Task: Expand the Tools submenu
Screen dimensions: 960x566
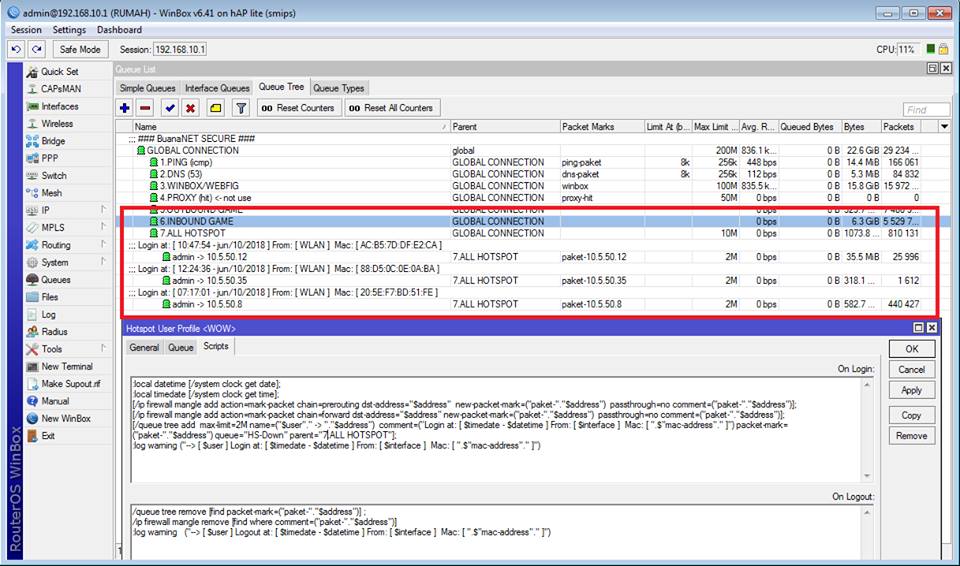Action: (x=67, y=349)
